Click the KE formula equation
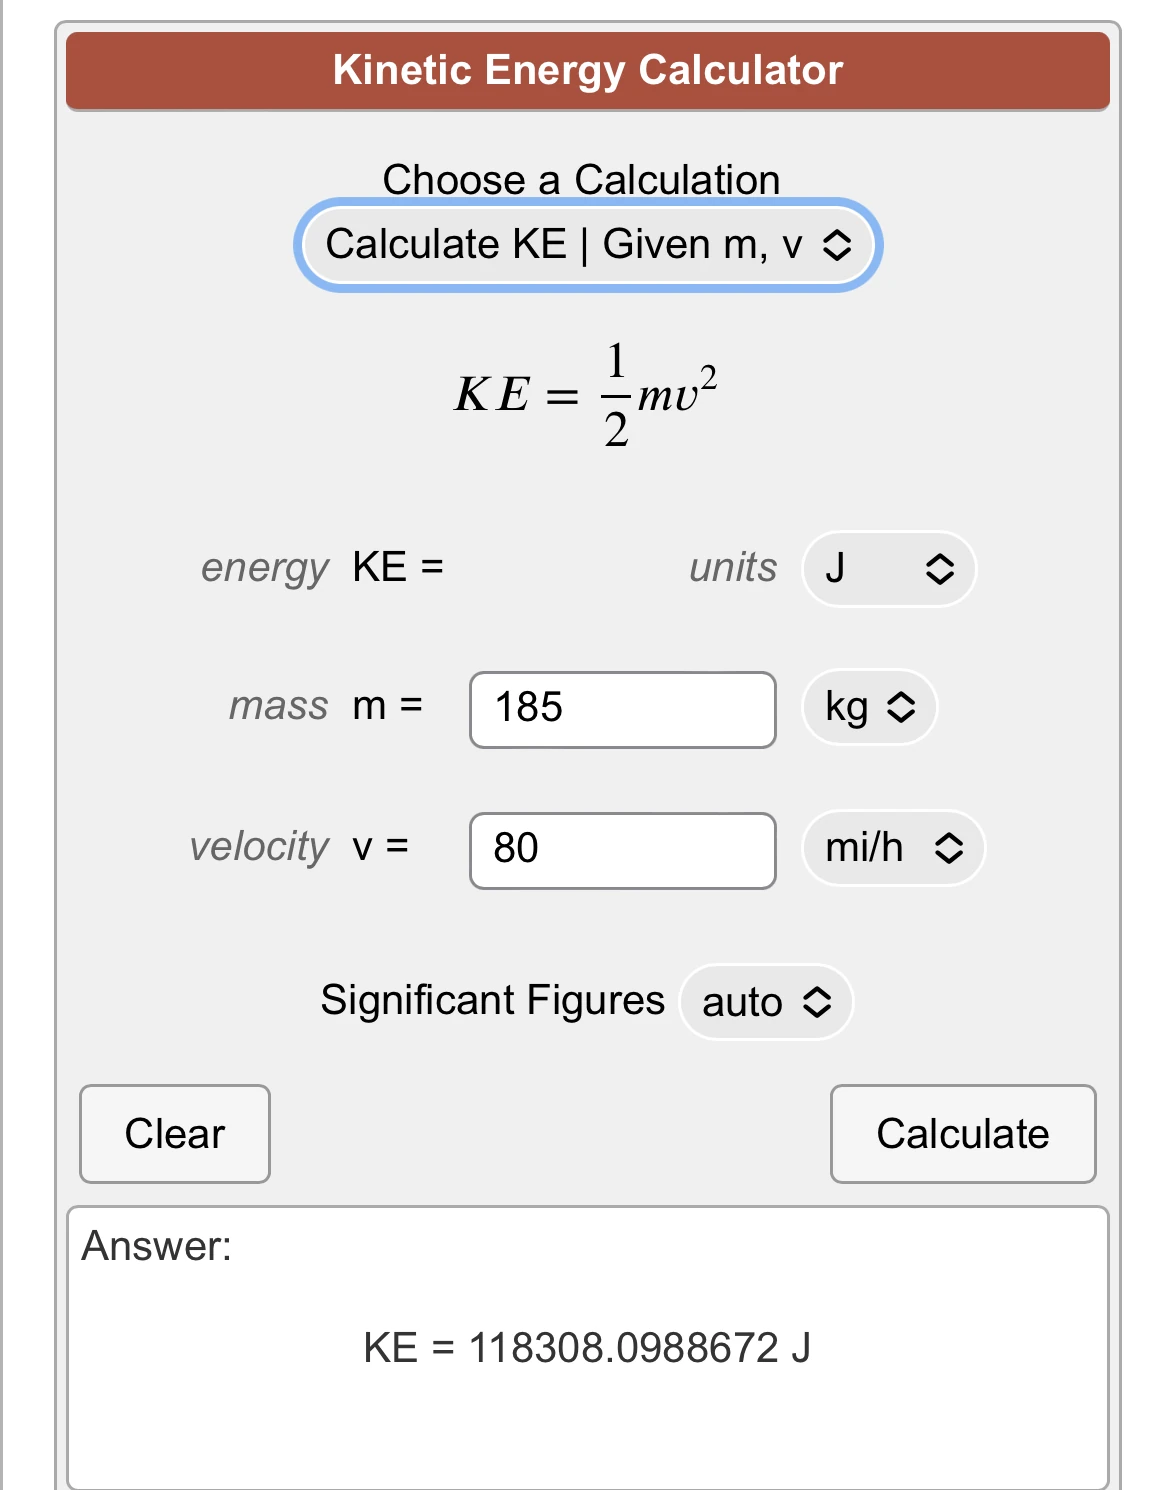This screenshot has width=1170, height=1490. tap(586, 394)
